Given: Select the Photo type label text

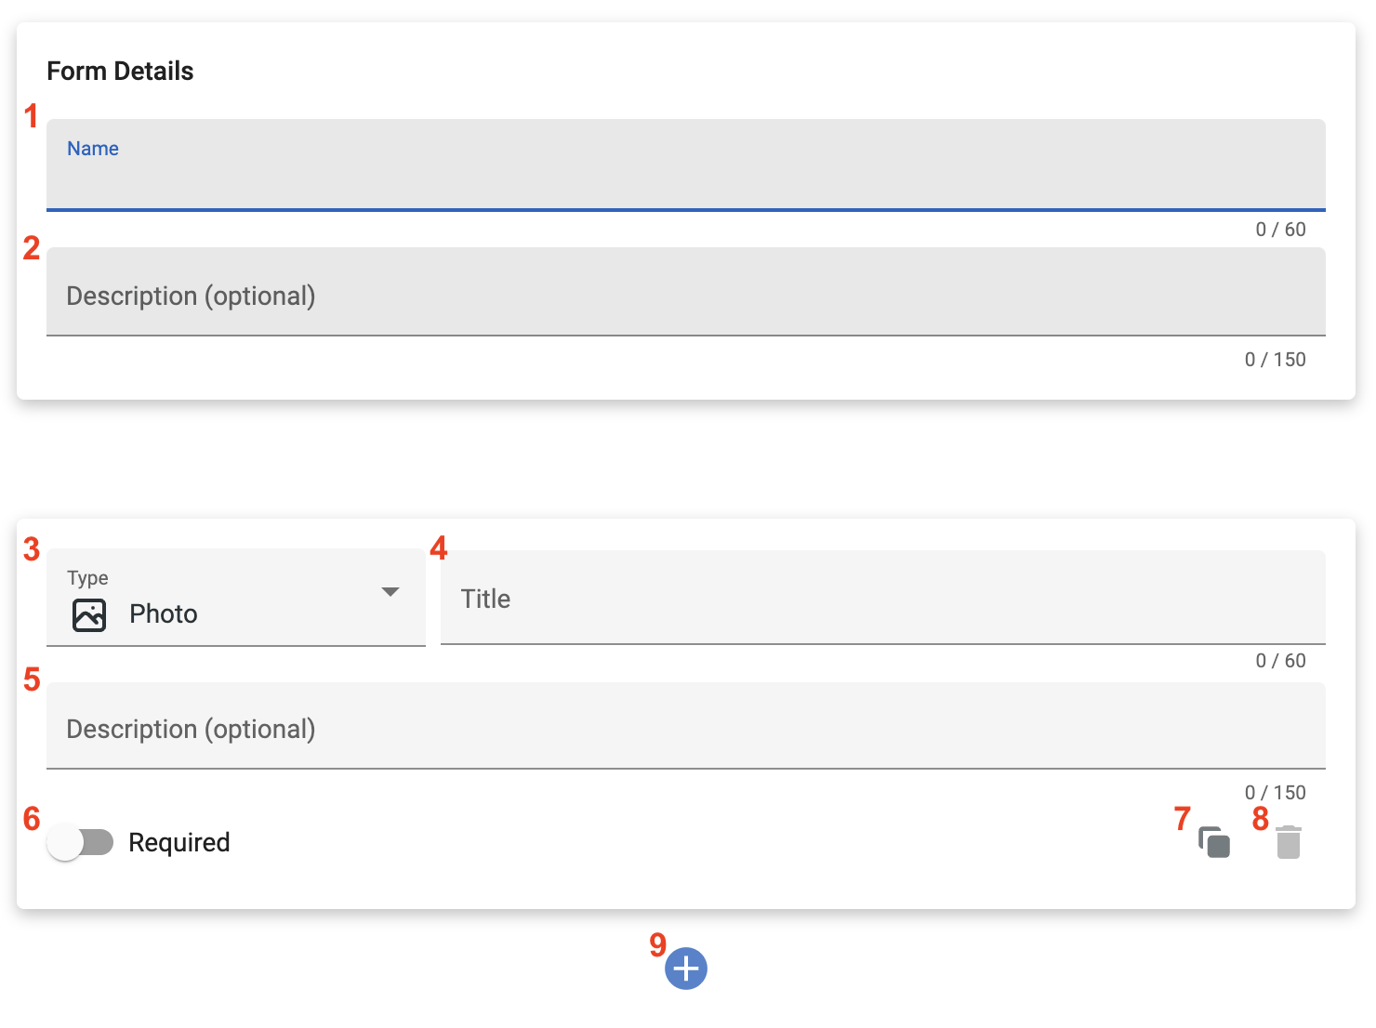Looking at the screenshot, I should [163, 614].
